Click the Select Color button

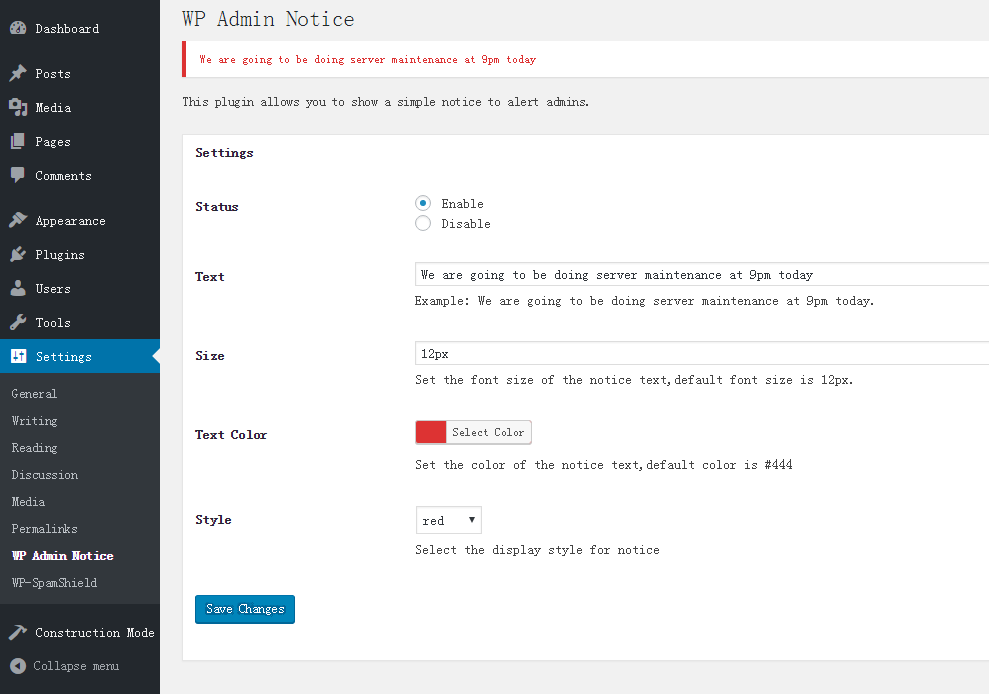(x=488, y=432)
